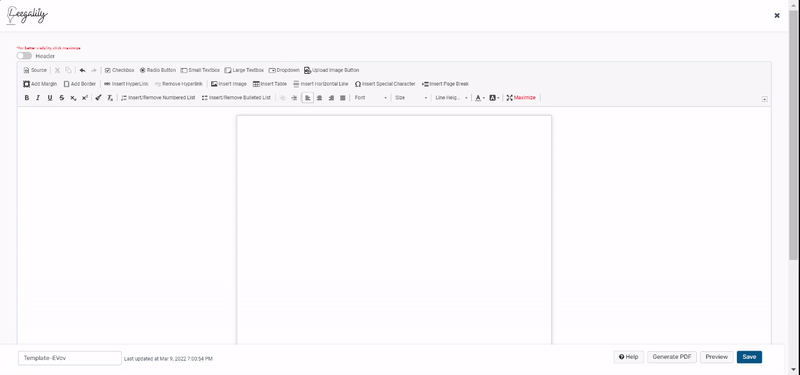Insert a Checkbox field
800x375 pixels.
[x=119, y=70]
